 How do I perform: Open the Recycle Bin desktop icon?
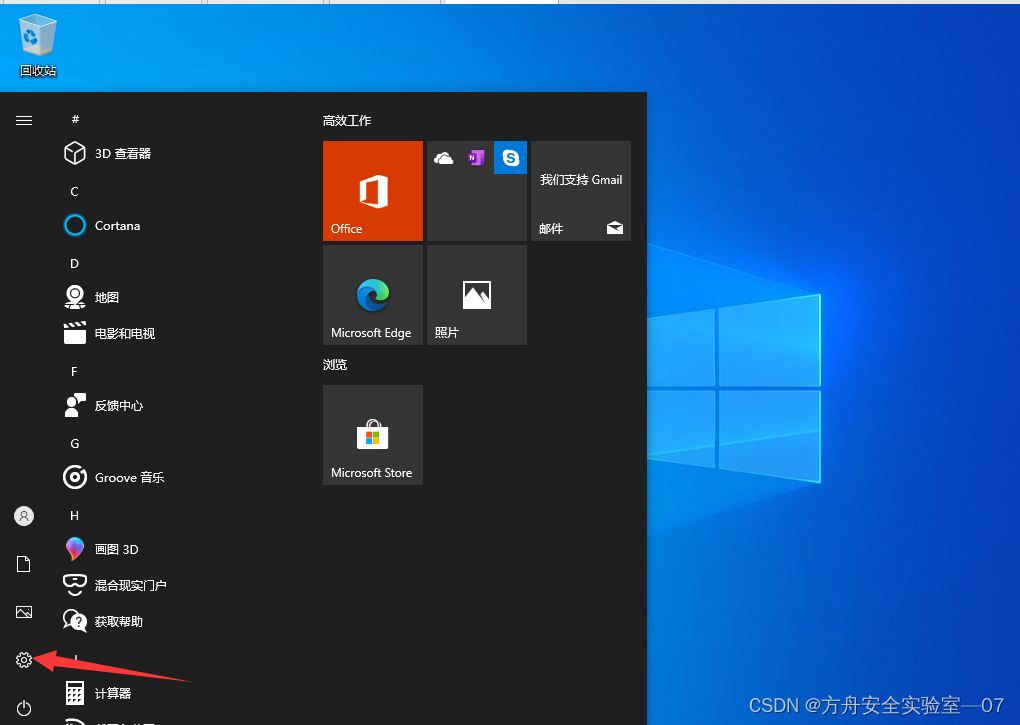pos(38,46)
